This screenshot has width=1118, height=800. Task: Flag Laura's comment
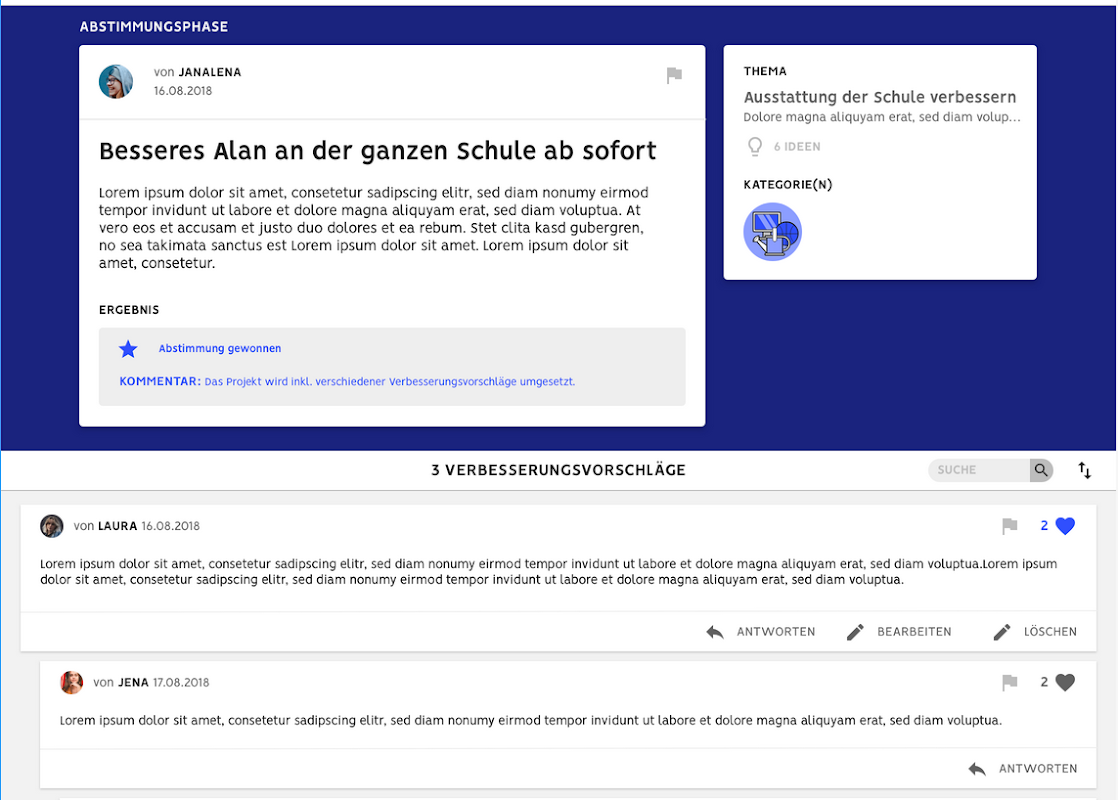tap(1010, 526)
